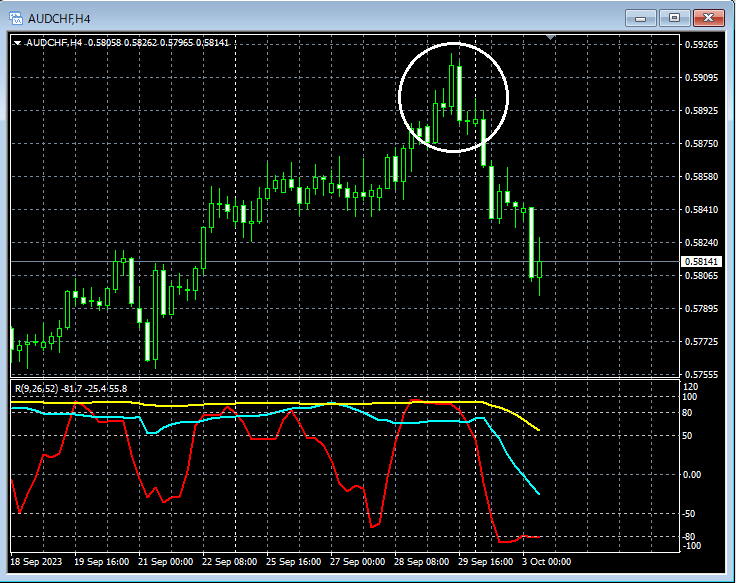Click the 0.58750 price scale label

click(701, 143)
